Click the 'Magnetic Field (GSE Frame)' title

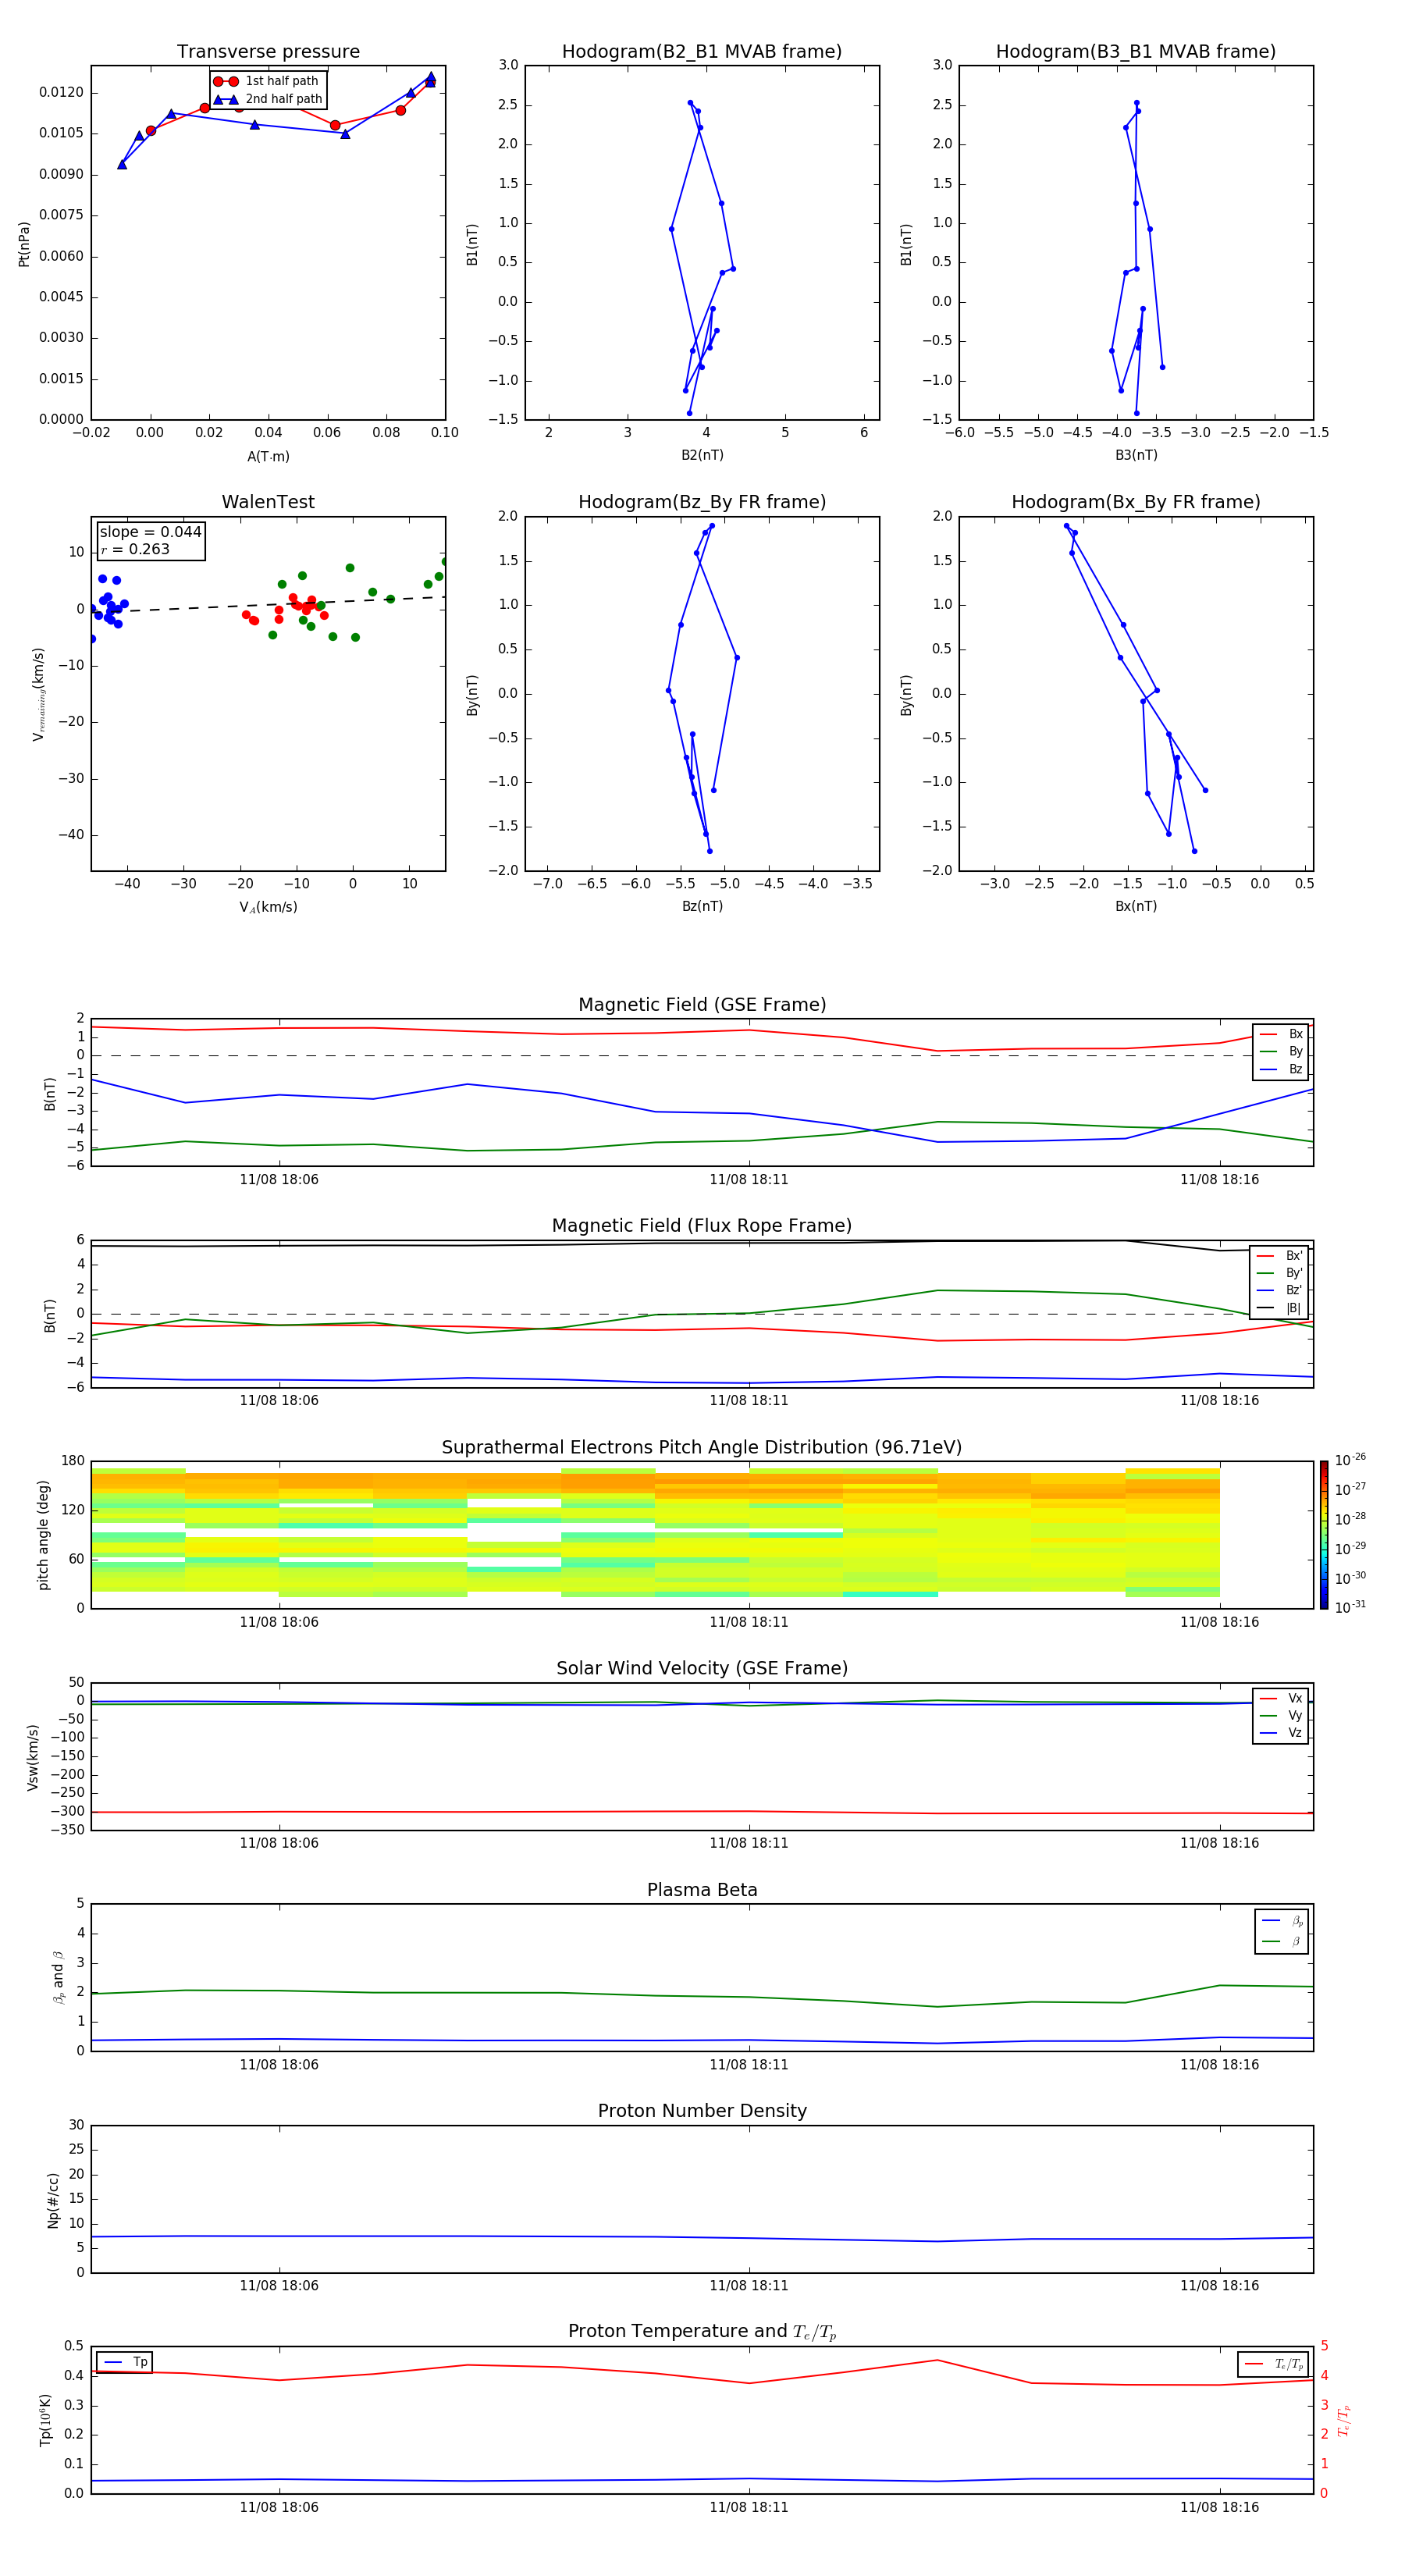click(x=702, y=1005)
